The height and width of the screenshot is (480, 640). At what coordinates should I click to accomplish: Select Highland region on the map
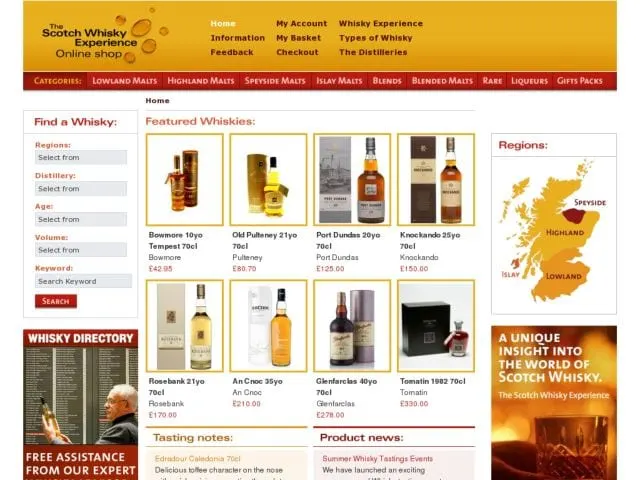point(565,233)
